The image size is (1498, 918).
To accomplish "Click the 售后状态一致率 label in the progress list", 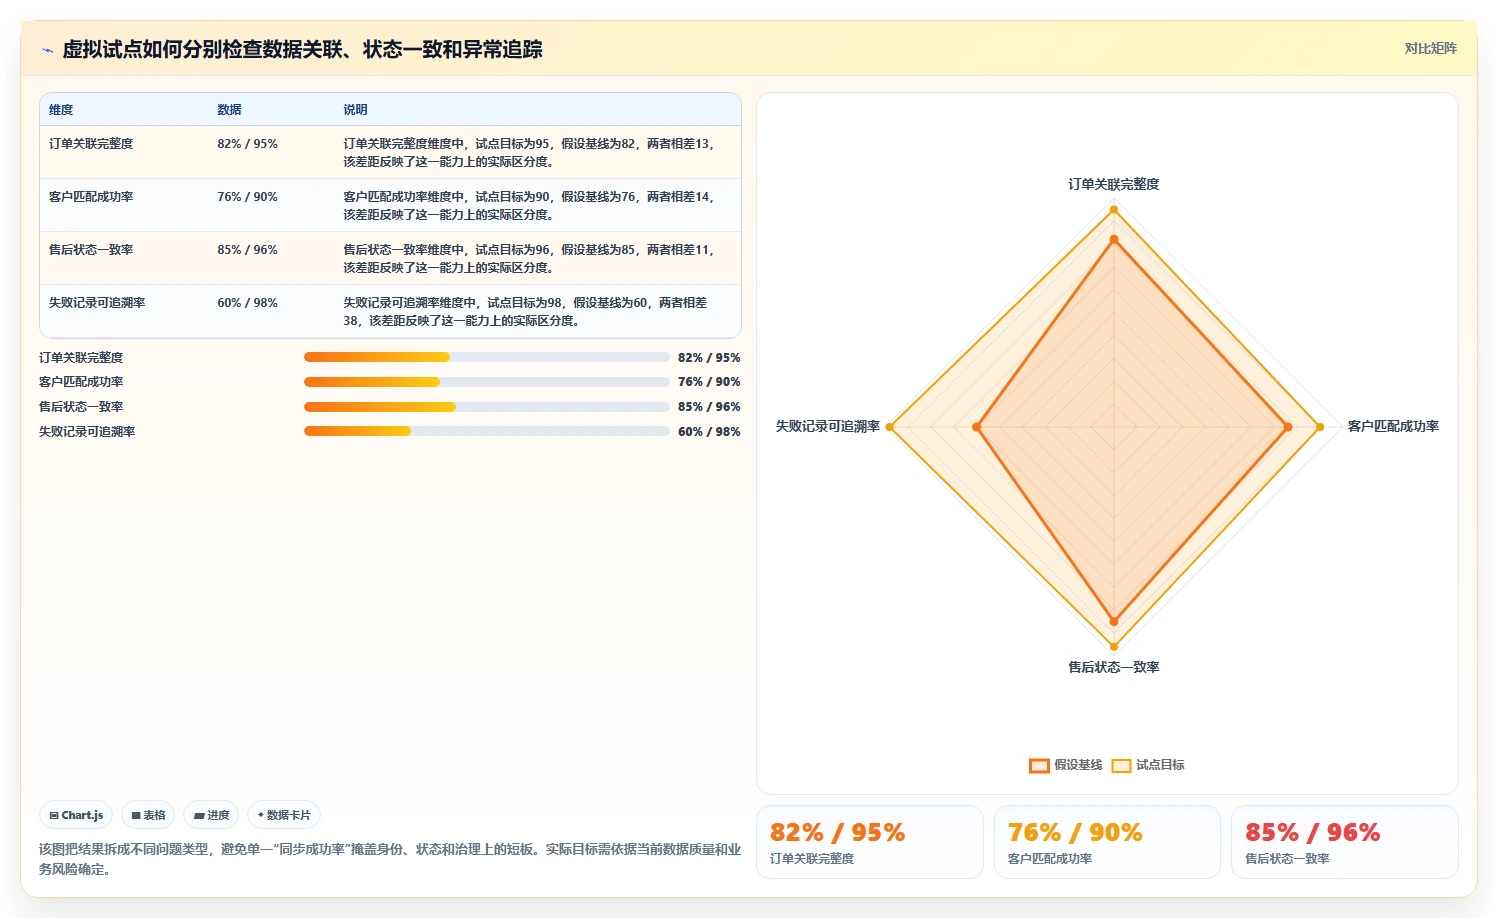I will point(81,407).
